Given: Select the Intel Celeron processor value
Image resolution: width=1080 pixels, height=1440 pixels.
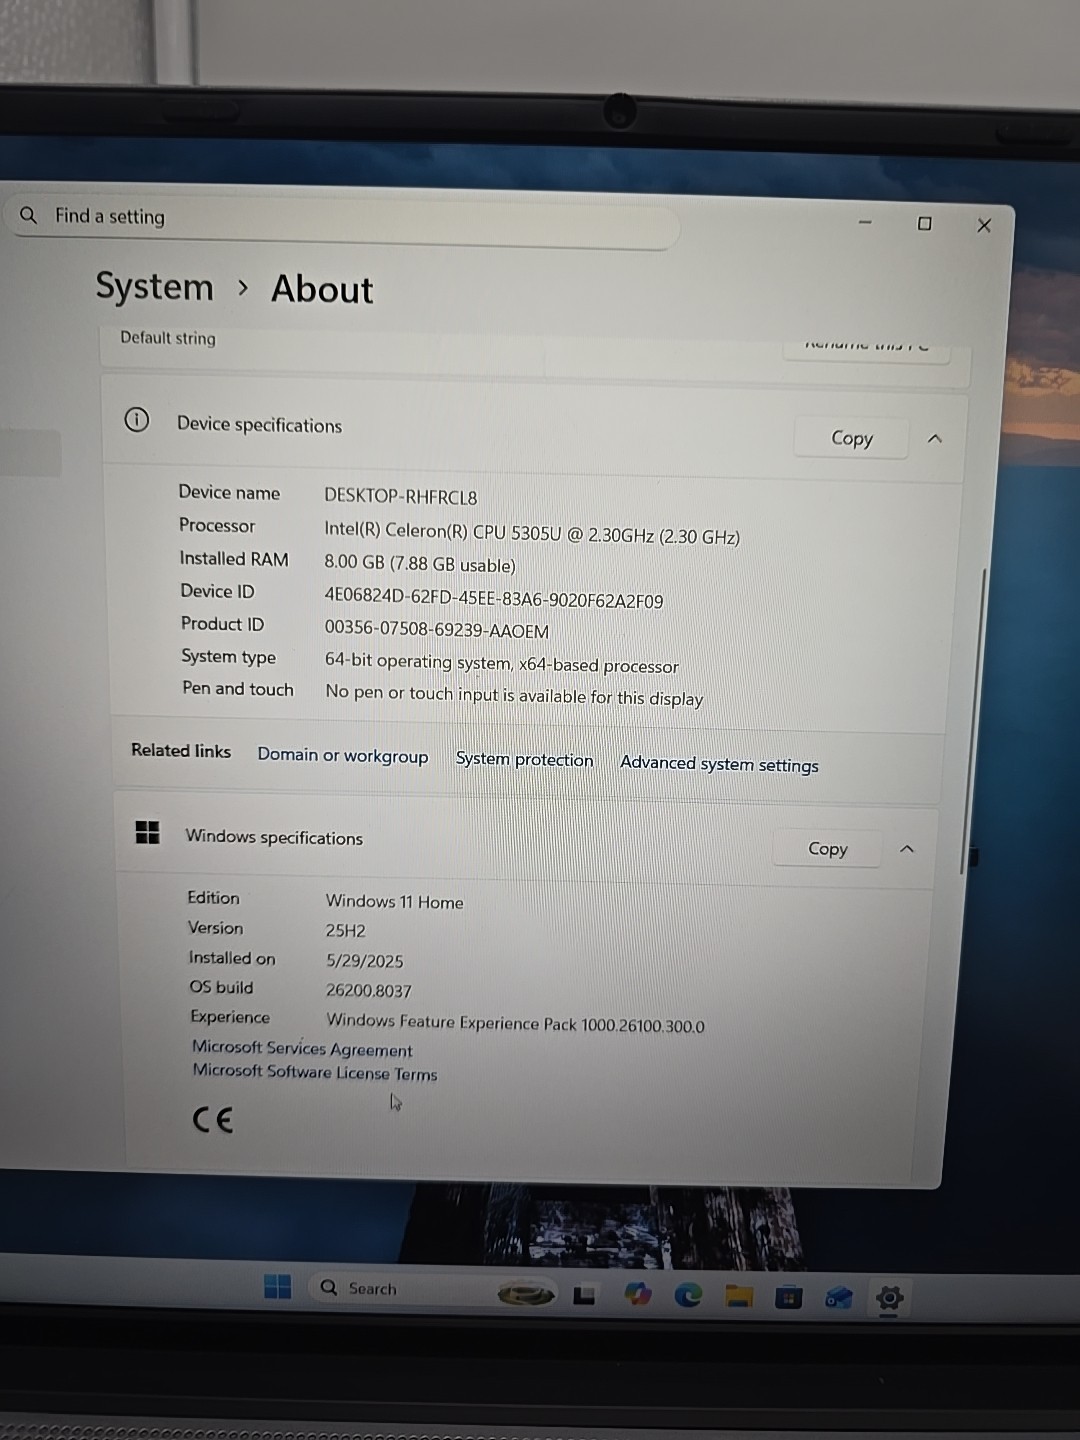Looking at the screenshot, I should point(532,535).
